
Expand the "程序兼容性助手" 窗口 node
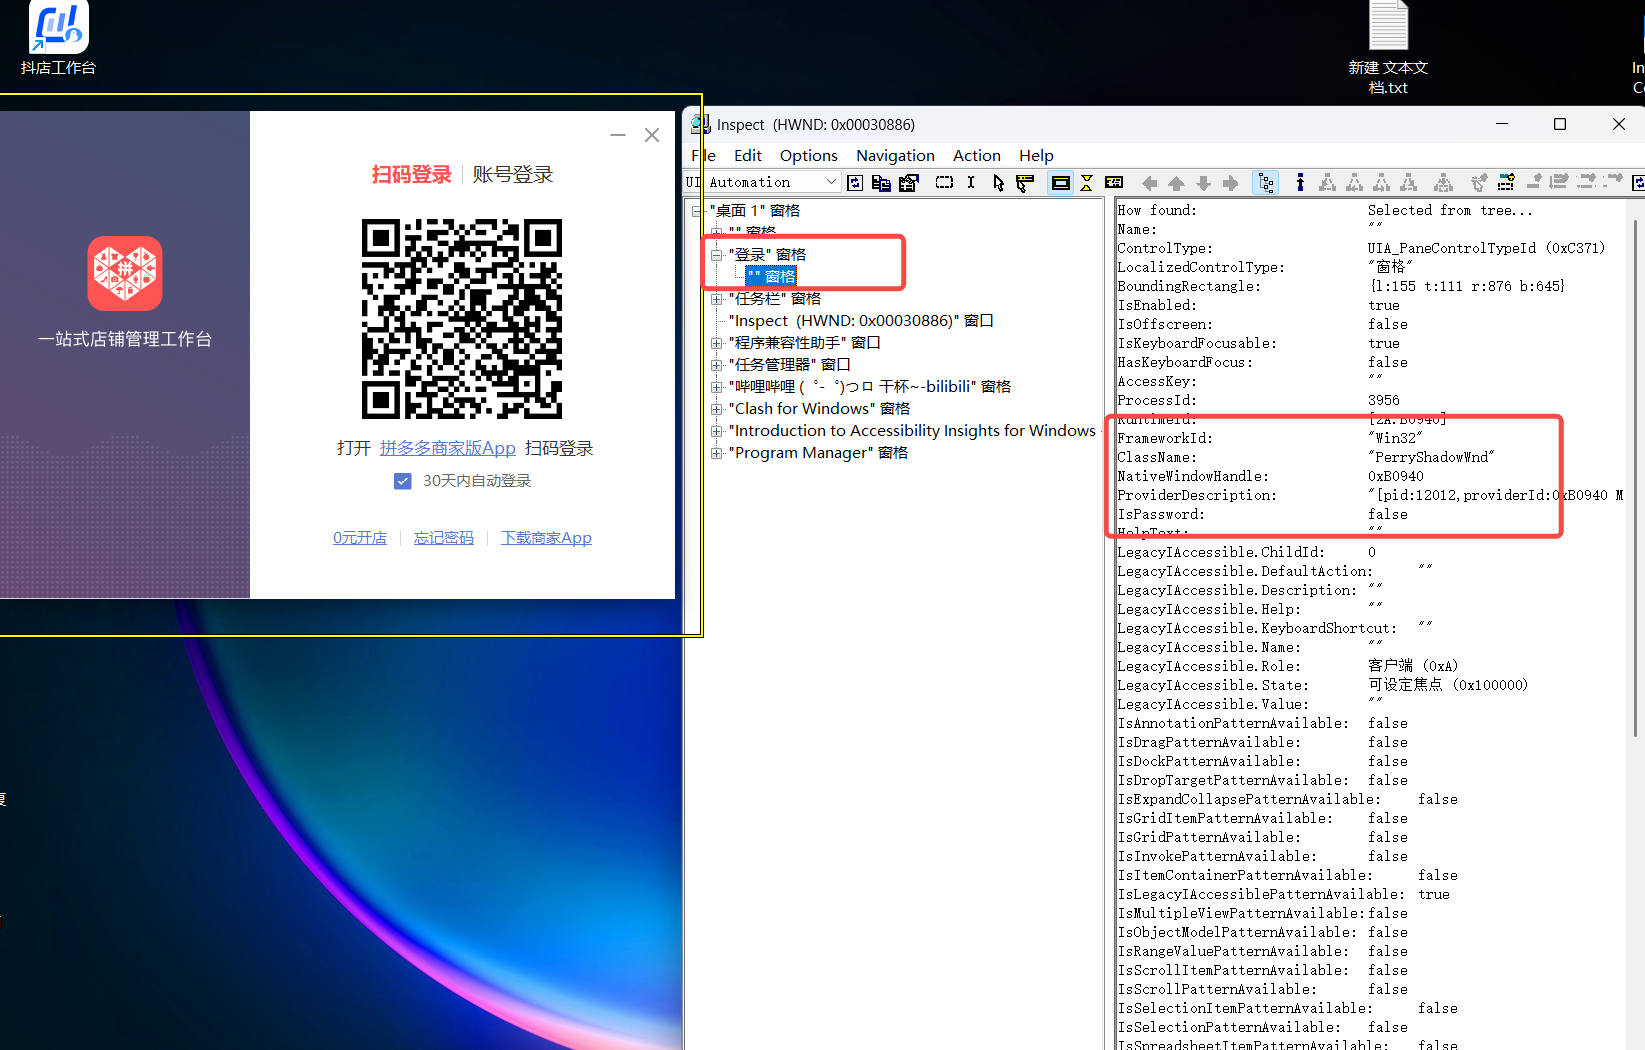pos(716,343)
